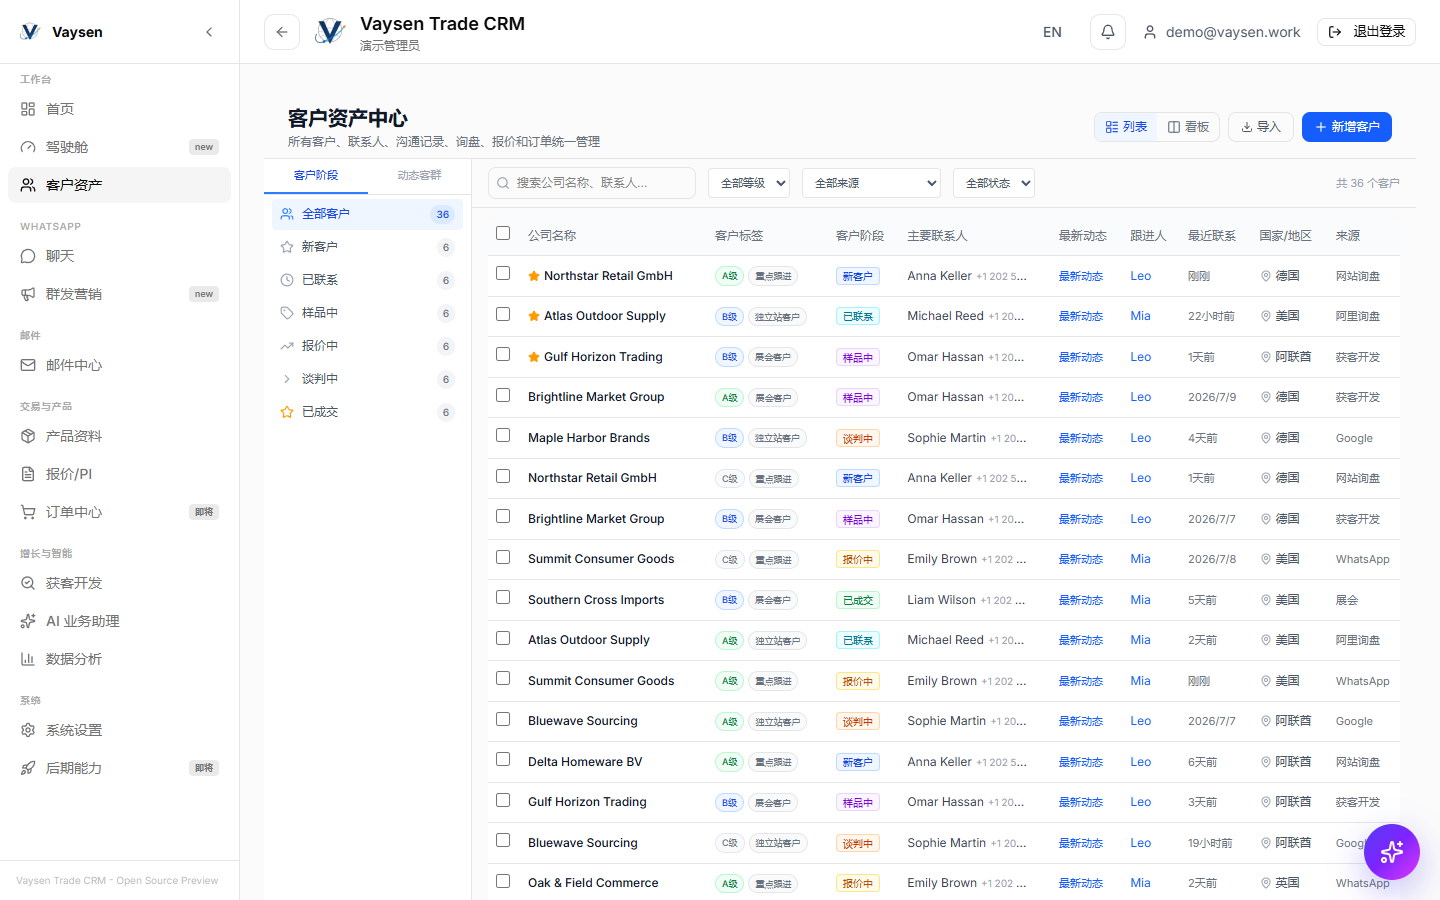Click the 最近联系 column header
Viewport: 1440px width, 900px height.
click(1211, 236)
